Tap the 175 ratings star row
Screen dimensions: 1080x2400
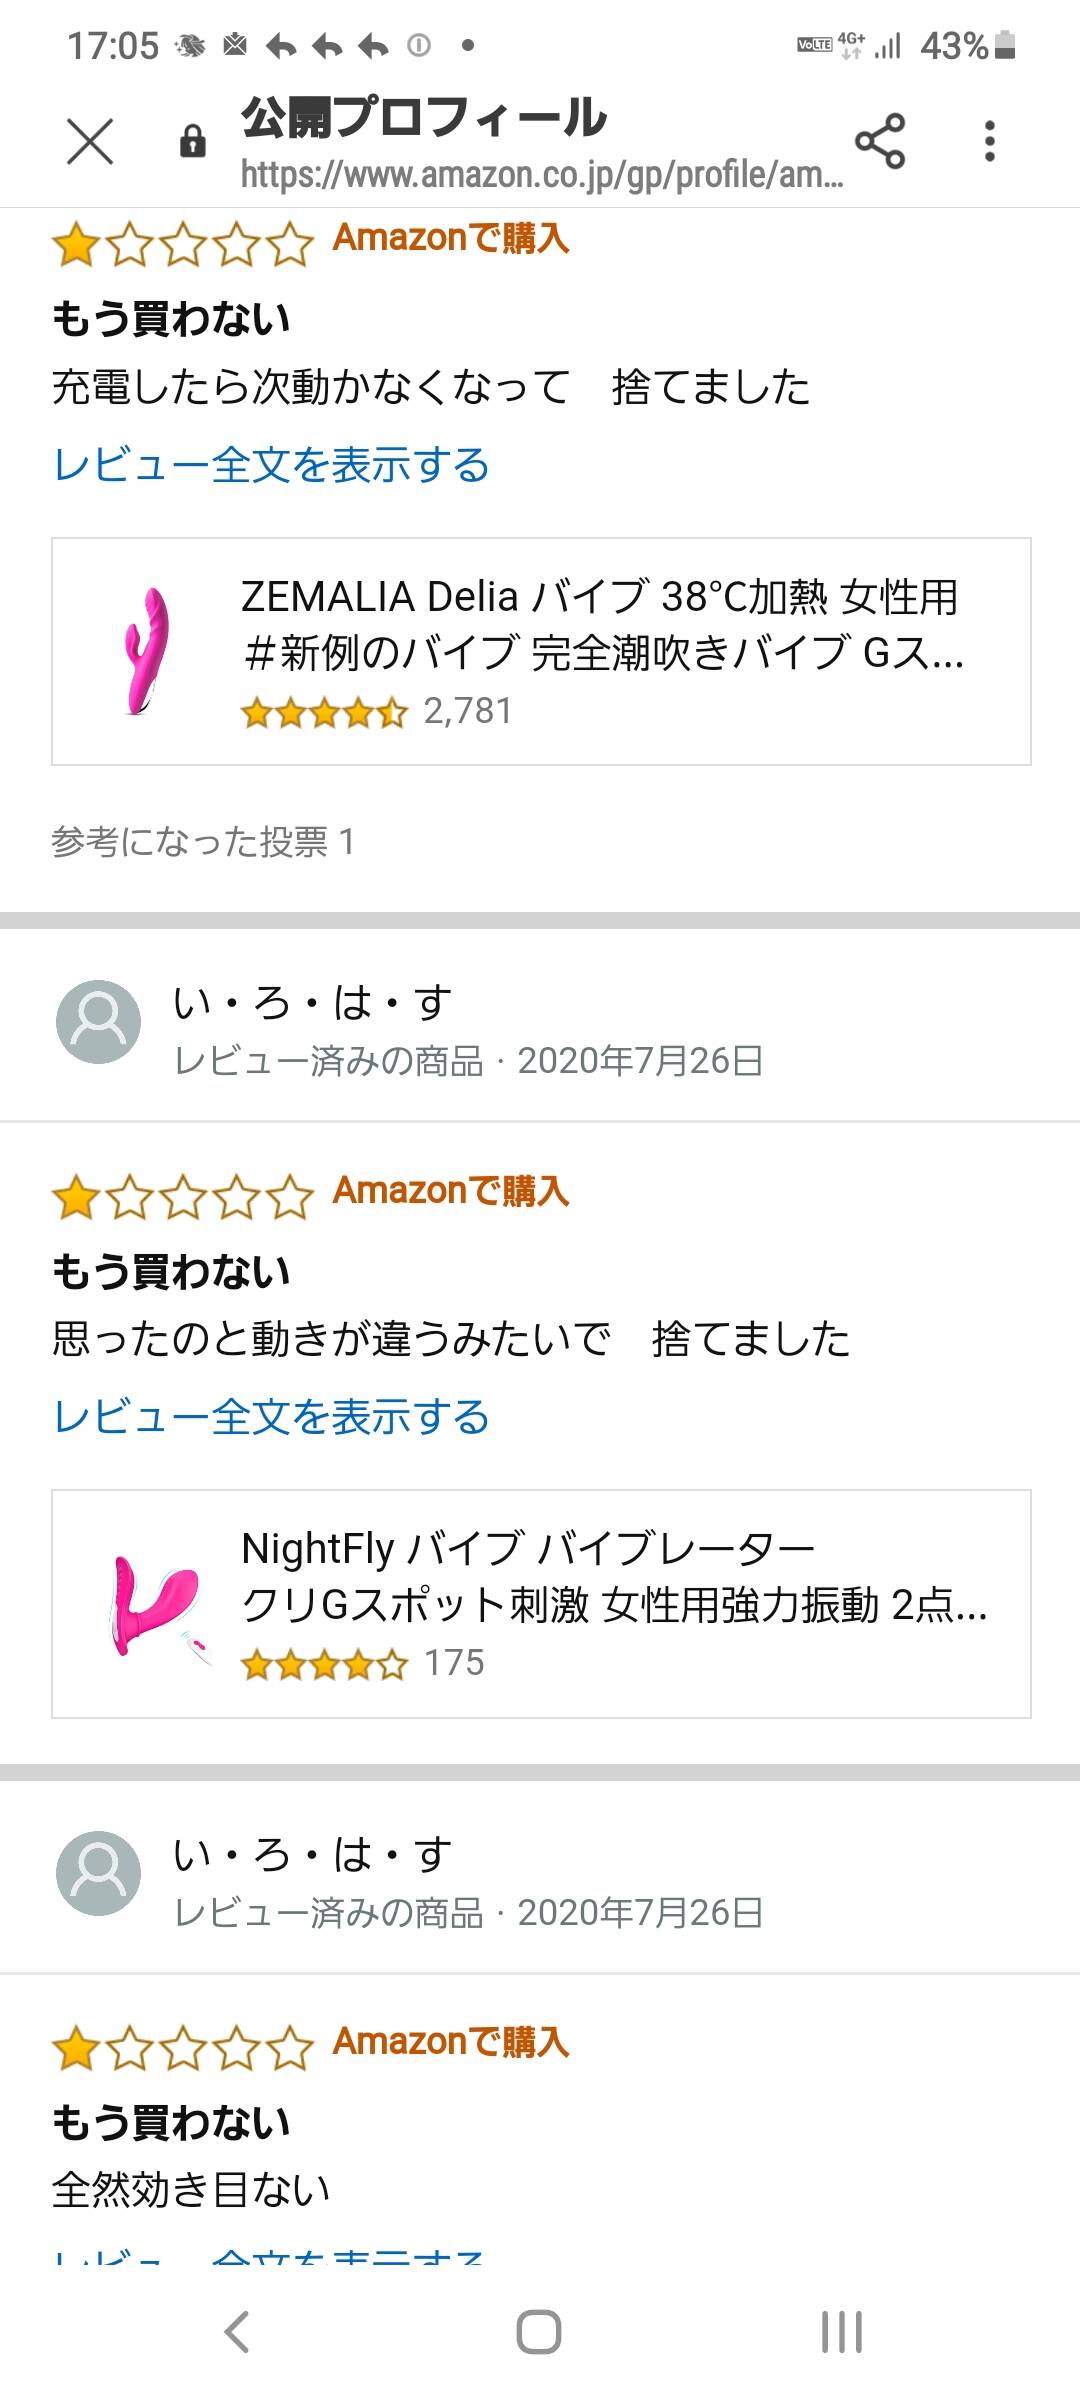pos(362,1664)
